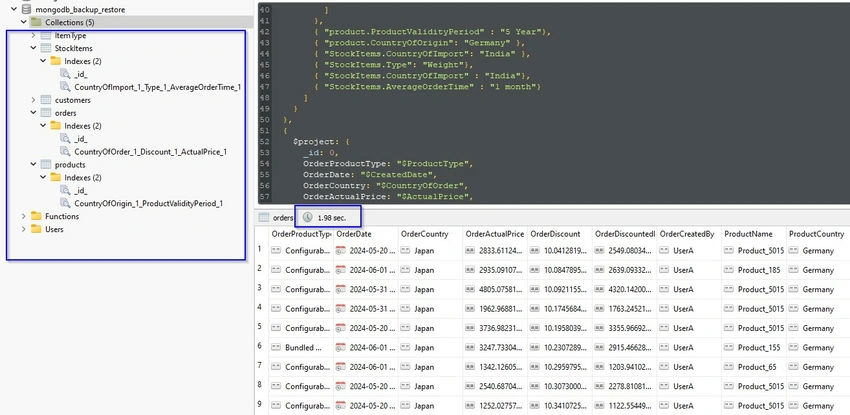
Task: Expand the Users folder
Action: point(23,229)
